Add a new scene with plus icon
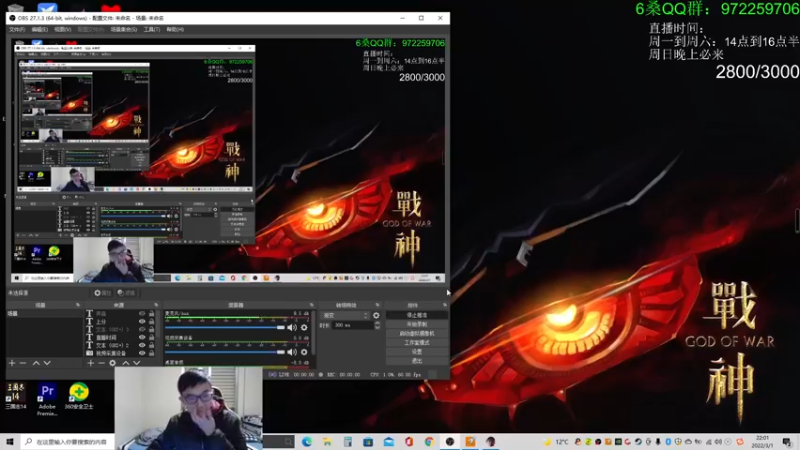The width and height of the screenshot is (800, 450). (x=12, y=363)
